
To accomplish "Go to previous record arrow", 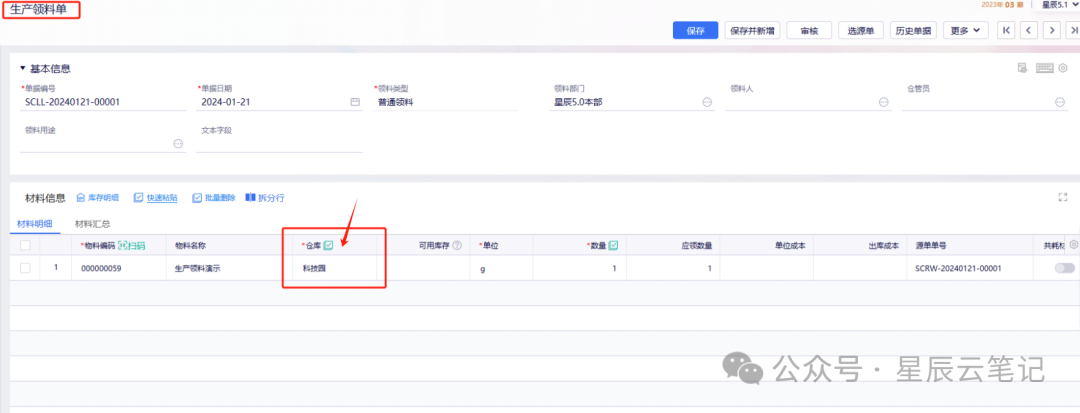I will 1029,31.
